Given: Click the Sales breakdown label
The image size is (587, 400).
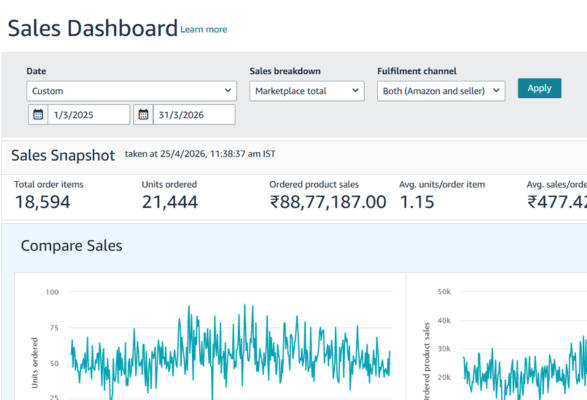Looking at the screenshot, I should [x=285, y=71].
